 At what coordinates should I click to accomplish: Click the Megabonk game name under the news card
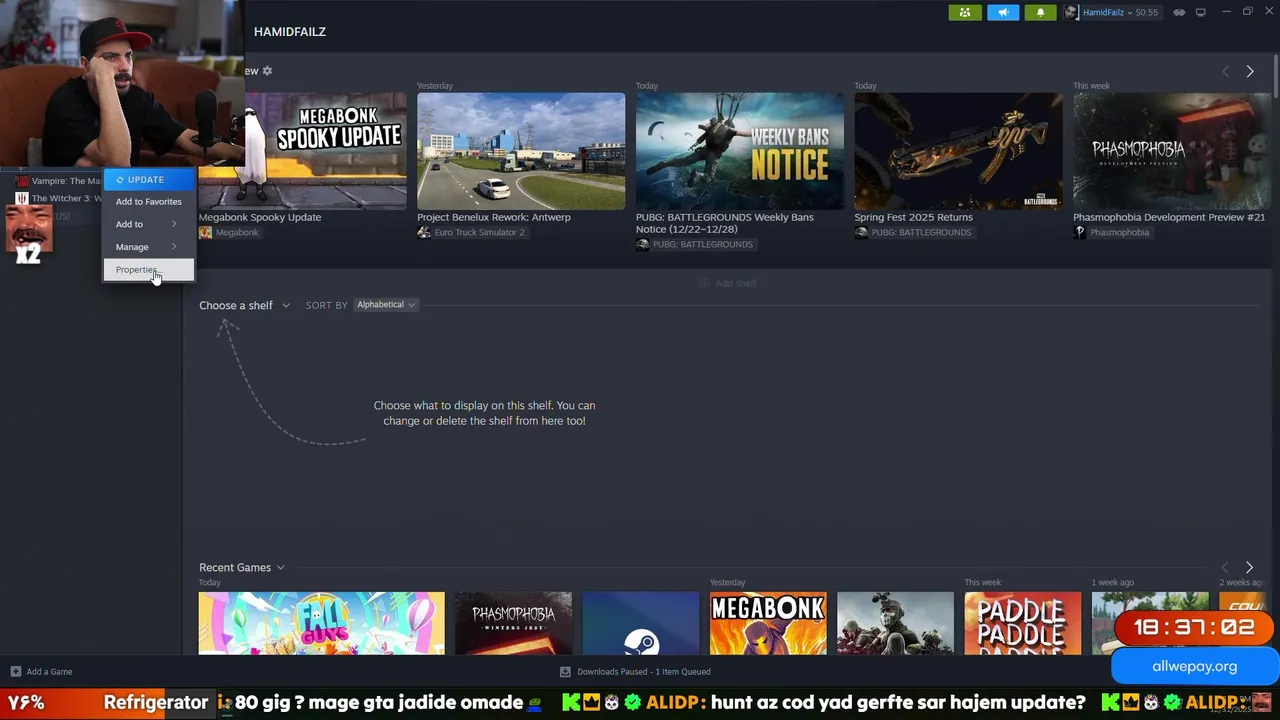[x=237, y=232]
